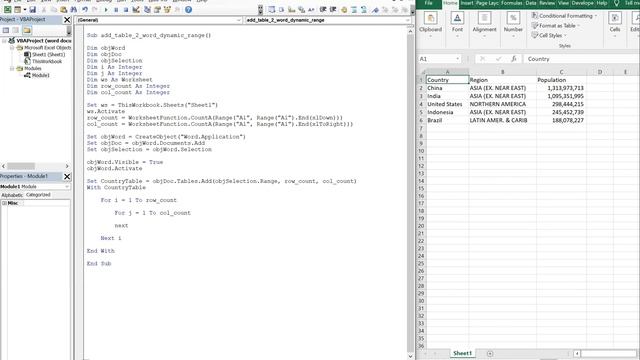Toggle breakpoint with the hand icon
The height and width of the screenshot is (360, 640).
[344, 9]
